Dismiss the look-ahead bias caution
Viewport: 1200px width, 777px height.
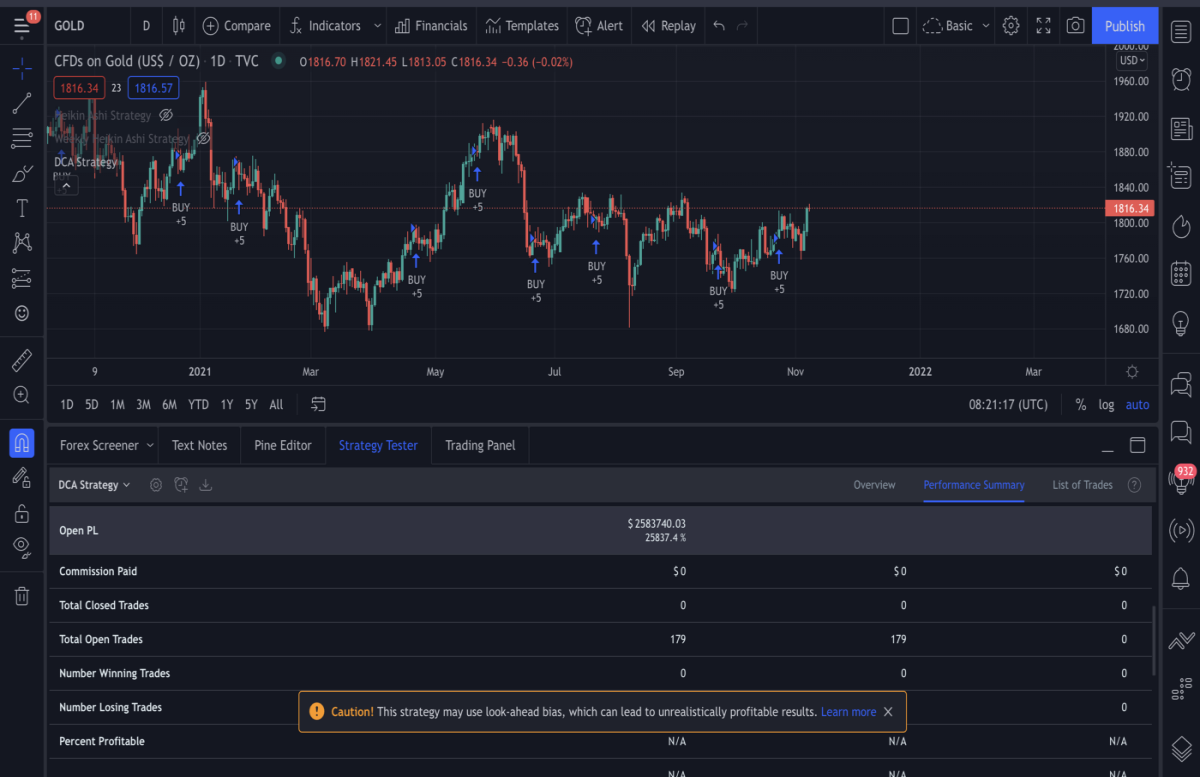pos(888,712)
